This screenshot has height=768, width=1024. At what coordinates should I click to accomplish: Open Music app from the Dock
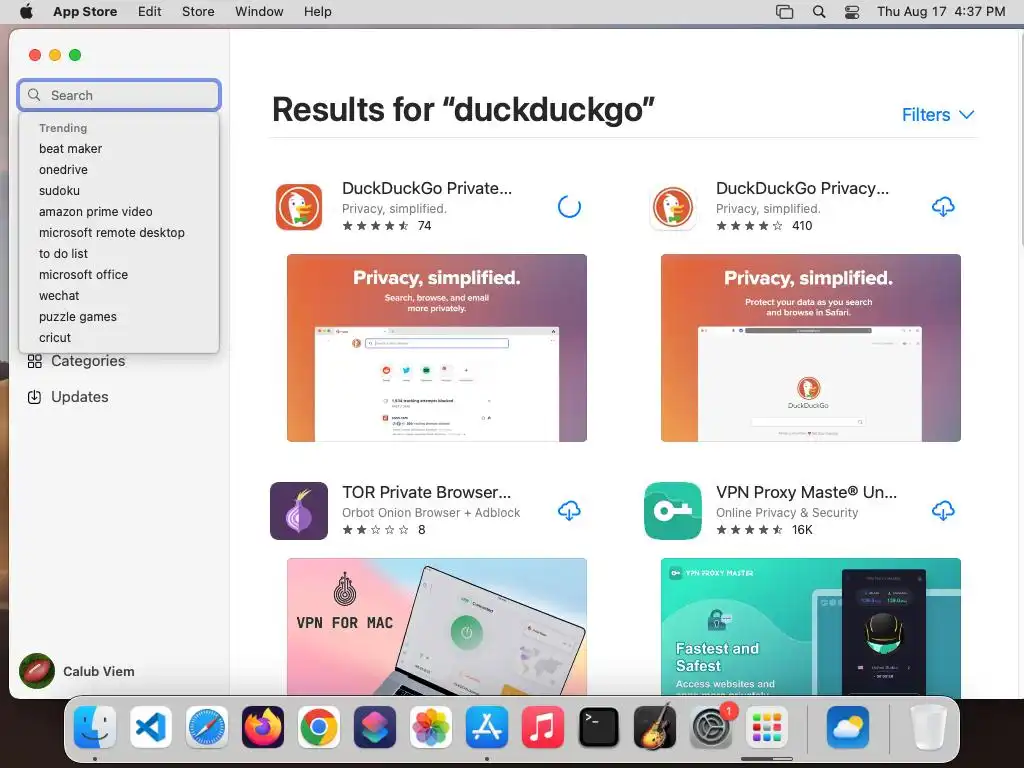coord(543,727)
